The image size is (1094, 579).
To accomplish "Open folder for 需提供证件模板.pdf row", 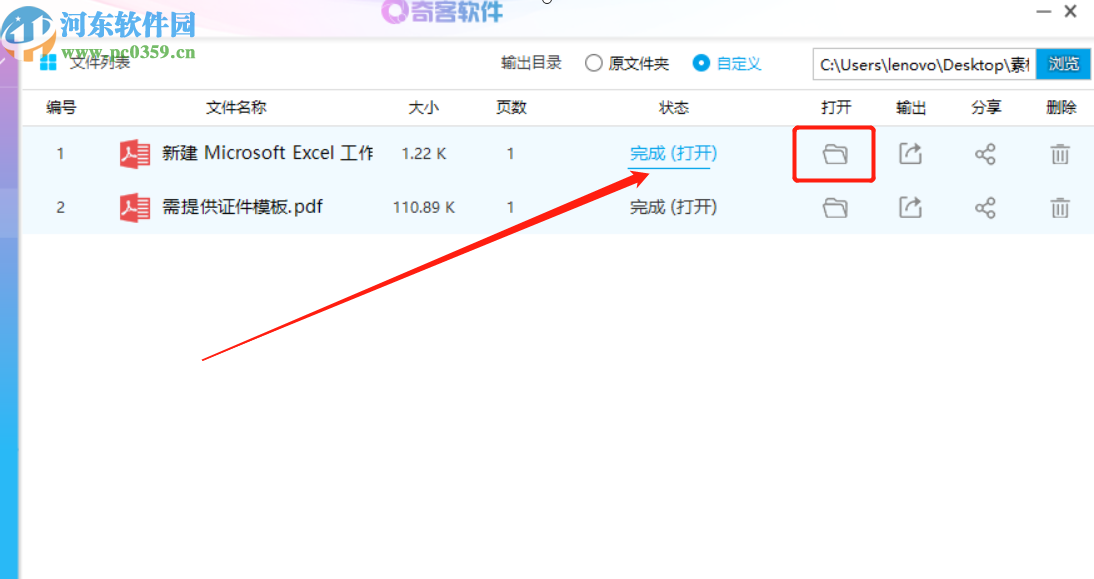I will pos(834,207).
